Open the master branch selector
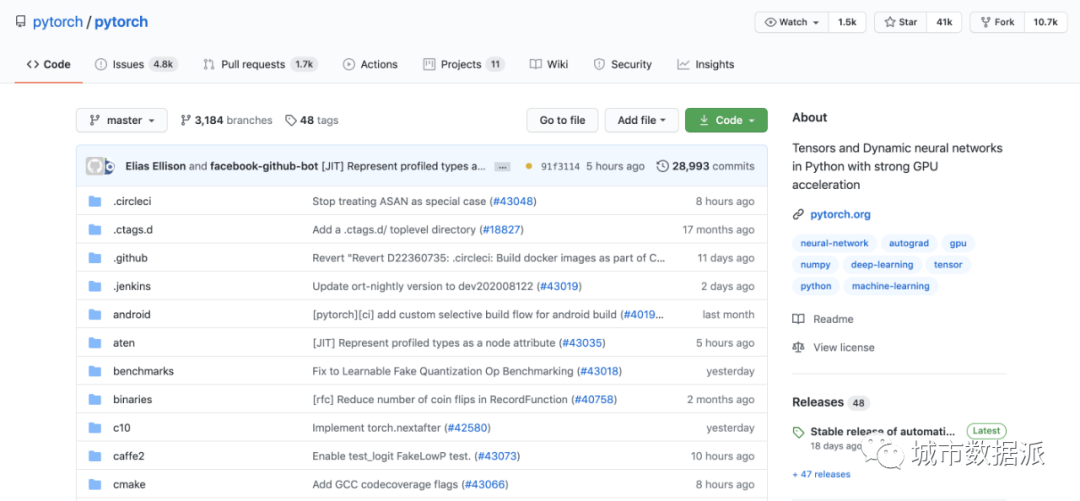This screenshot has width=1080, height=501. point(121,120)
